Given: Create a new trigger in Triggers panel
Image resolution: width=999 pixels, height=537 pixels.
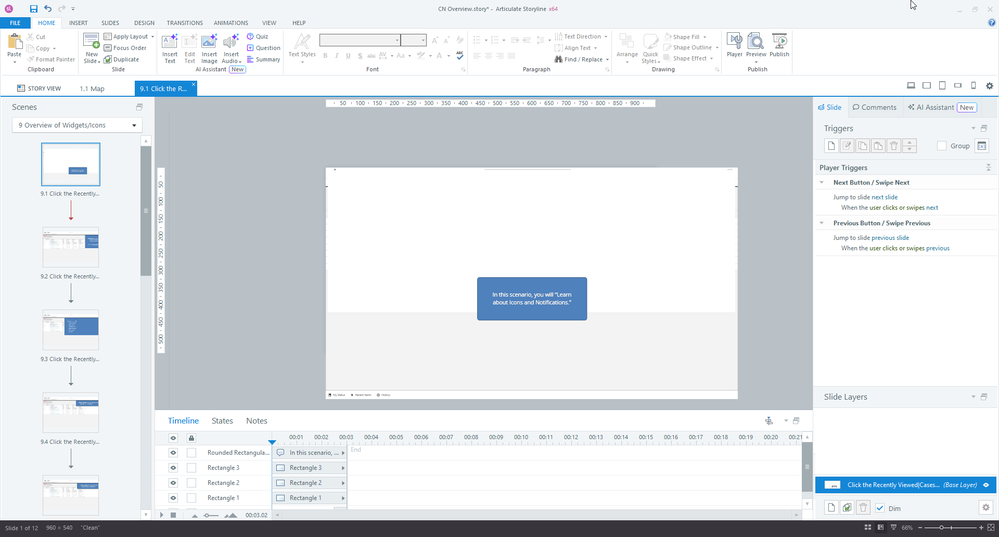Looking at the screenshot, I should point(830,146).
